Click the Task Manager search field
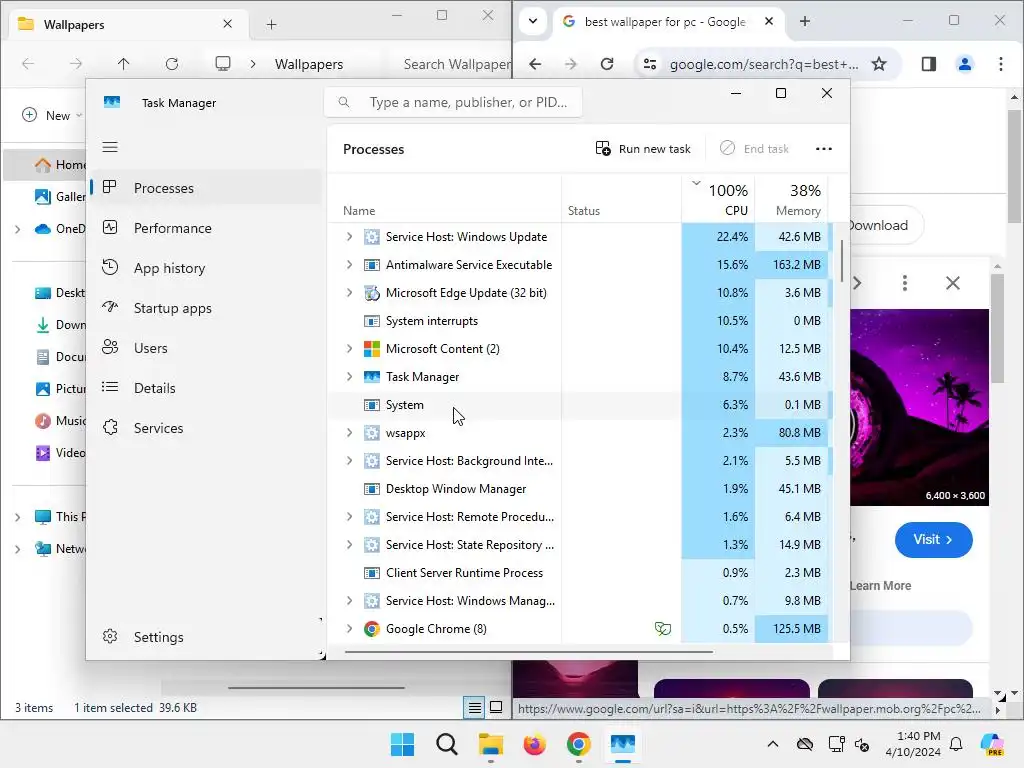Image resolution: width=1024 pixels, height=768 pixels. coord(453,102)
